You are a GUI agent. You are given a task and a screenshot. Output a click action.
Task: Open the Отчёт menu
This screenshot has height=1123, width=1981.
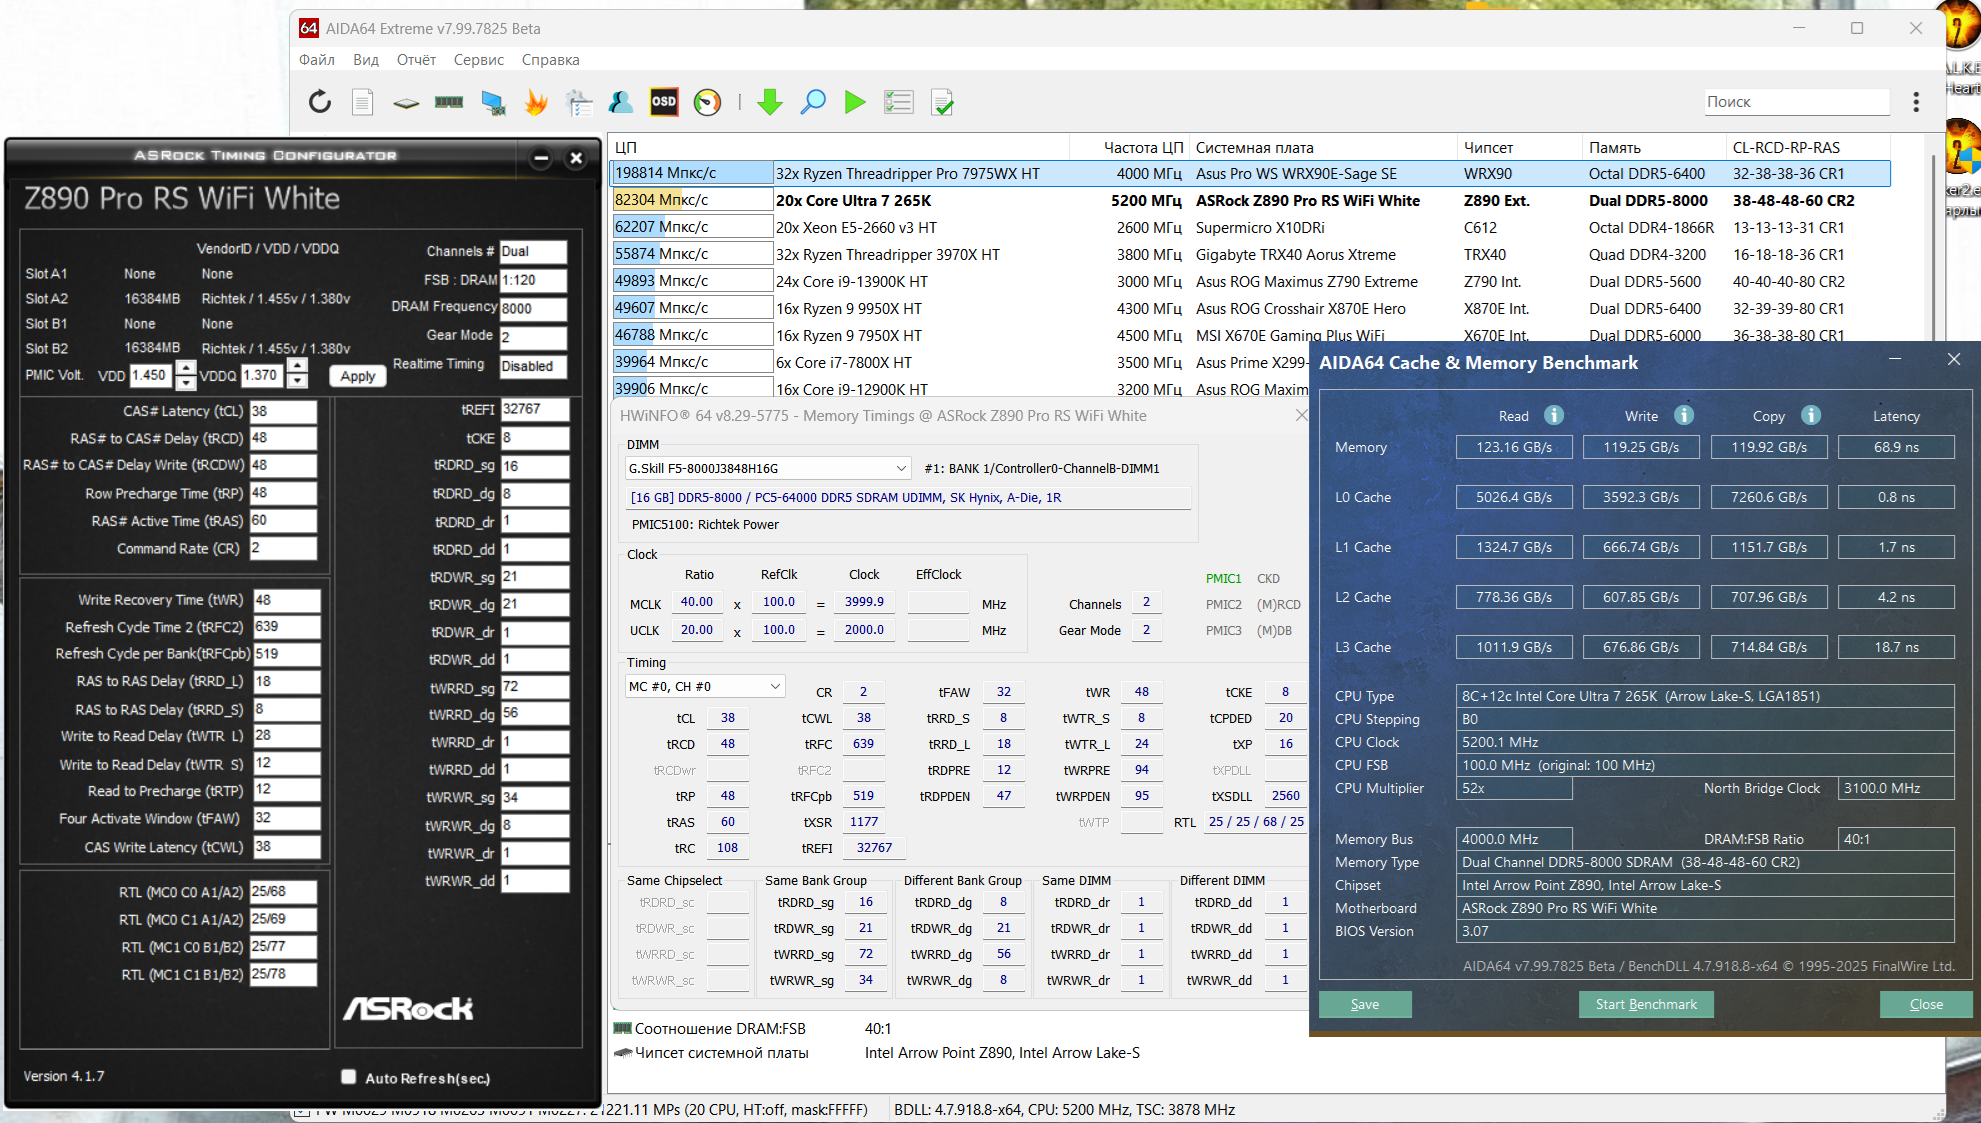click(x=416, y=60)
